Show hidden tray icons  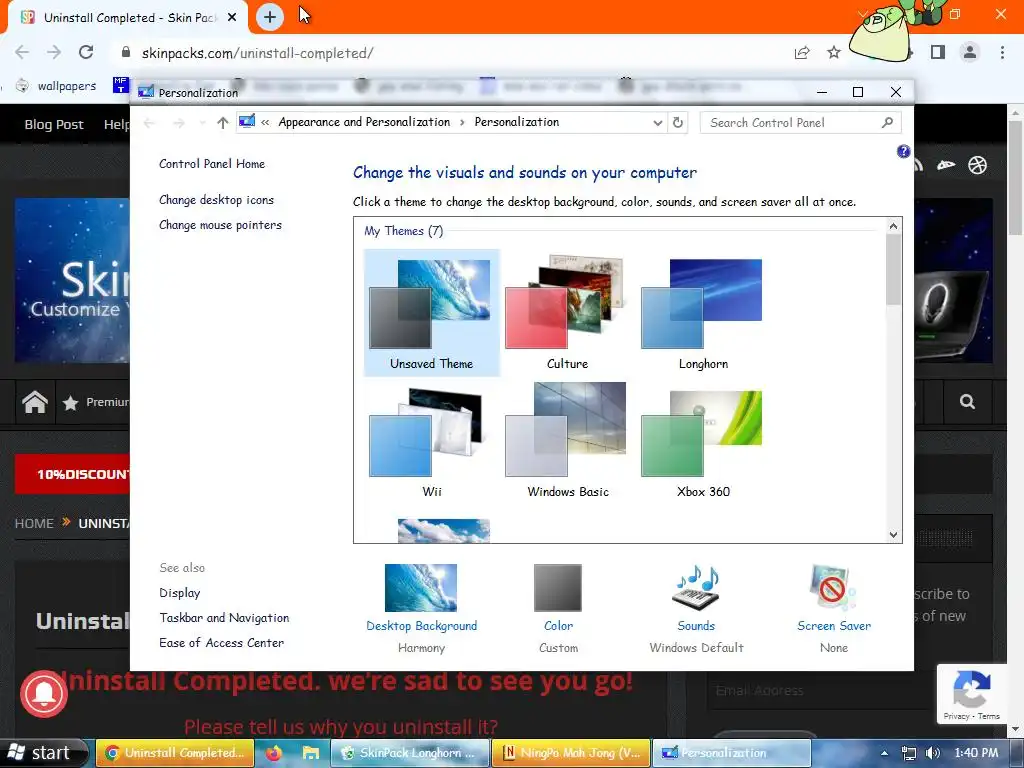(x=884, y=753)
